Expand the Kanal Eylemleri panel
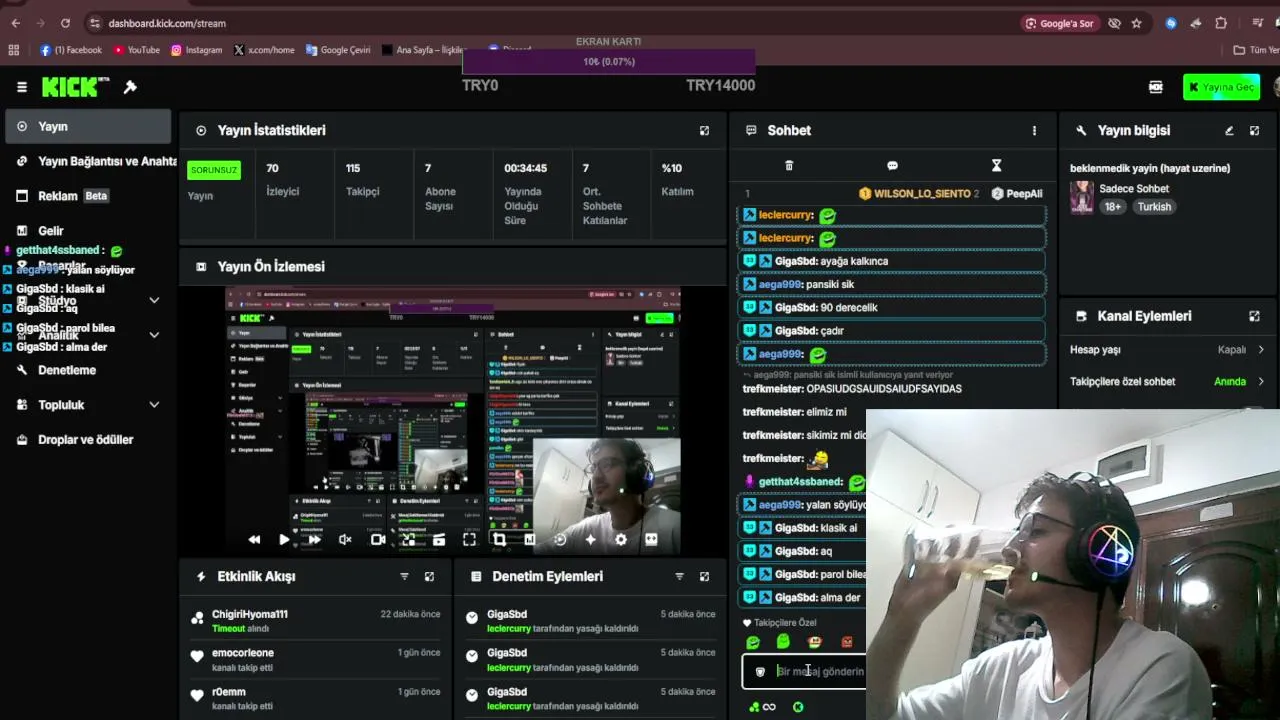Image resolution: width=1280 pixels, height=720 pixels. [x=1254, y=316]
